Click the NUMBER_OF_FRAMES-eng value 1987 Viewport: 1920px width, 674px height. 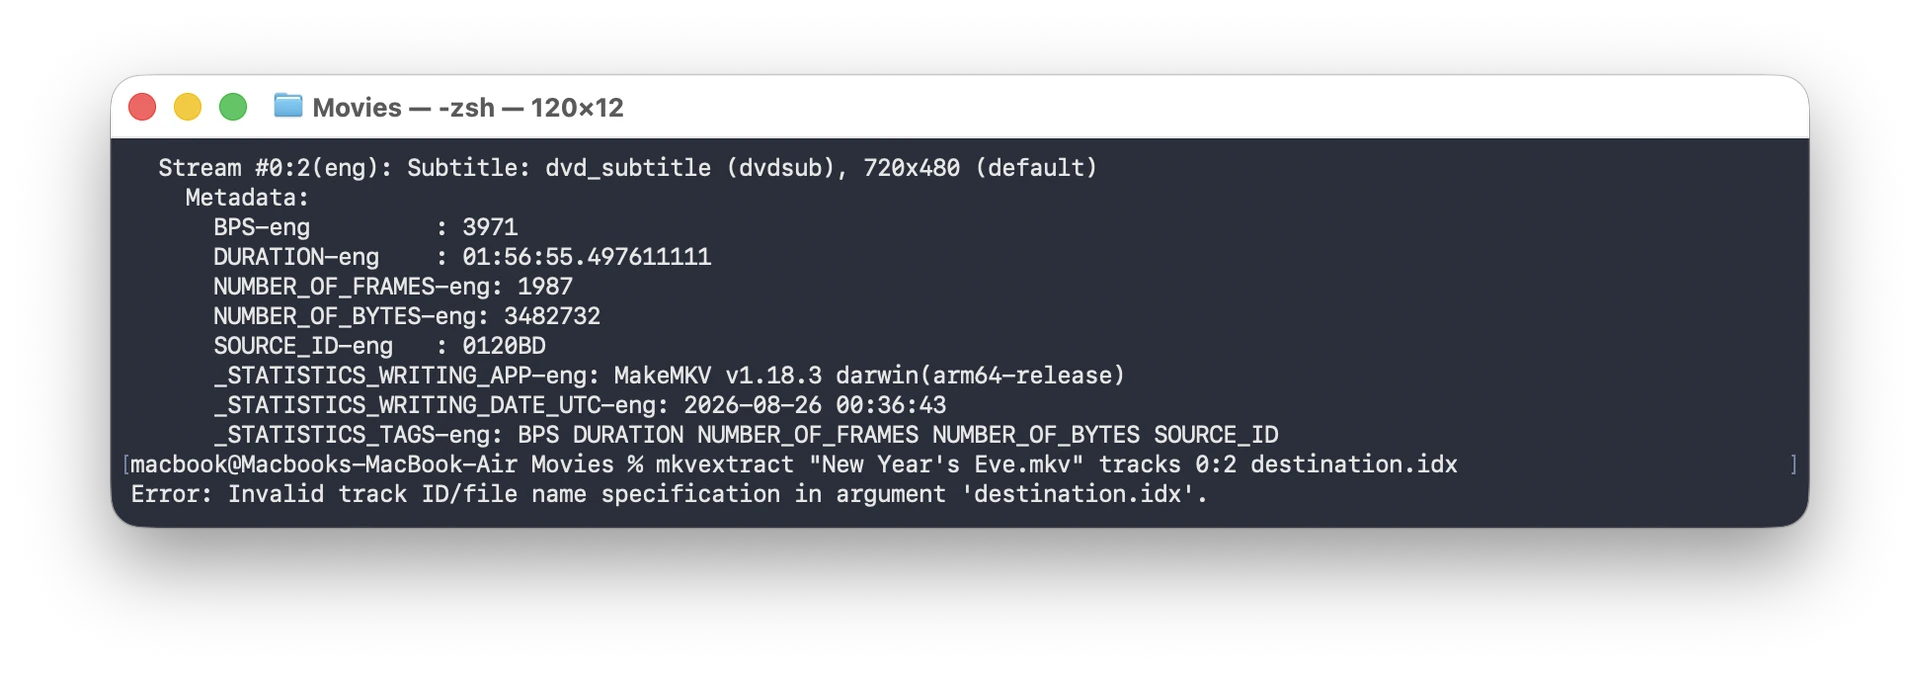point(545,286)
